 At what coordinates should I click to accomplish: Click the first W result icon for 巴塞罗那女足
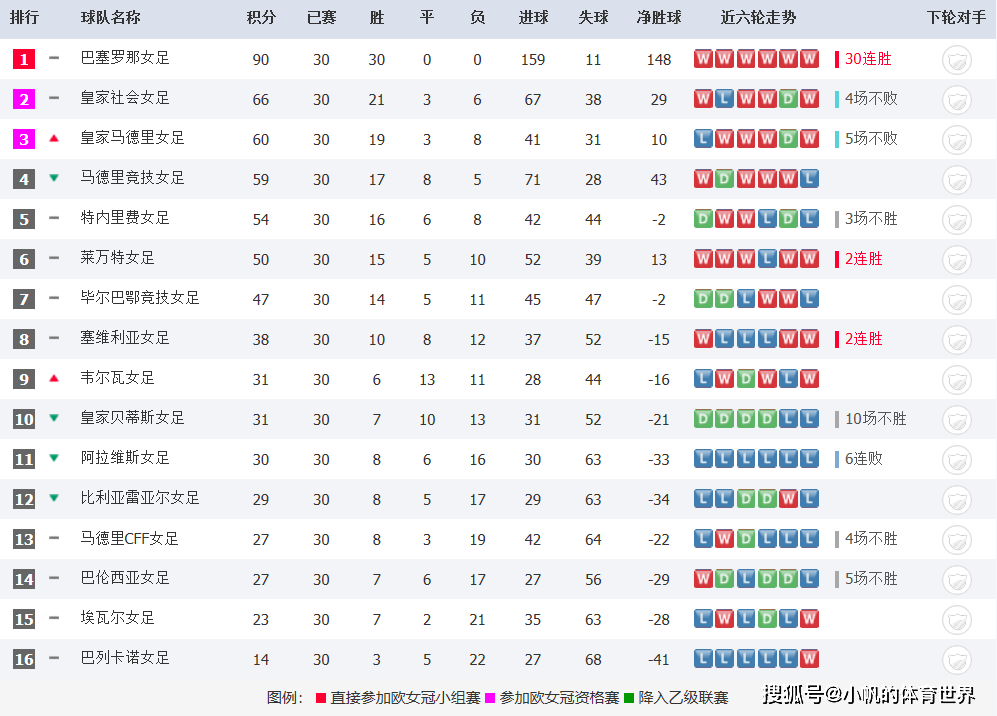703,59
